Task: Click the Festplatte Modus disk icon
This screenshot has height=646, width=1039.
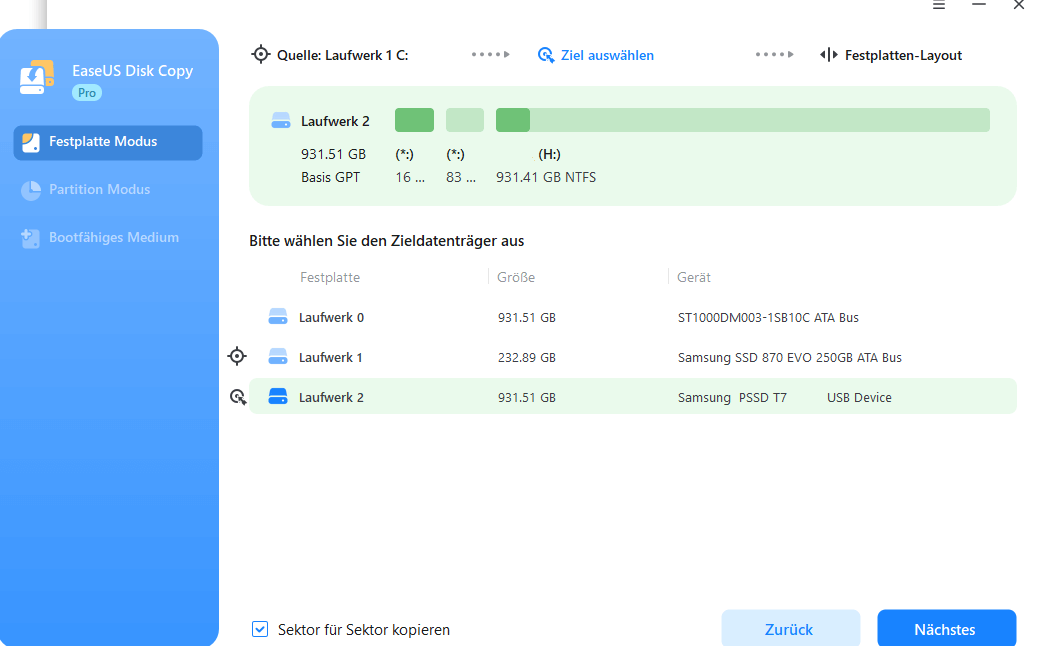Action: click(30, 142)
